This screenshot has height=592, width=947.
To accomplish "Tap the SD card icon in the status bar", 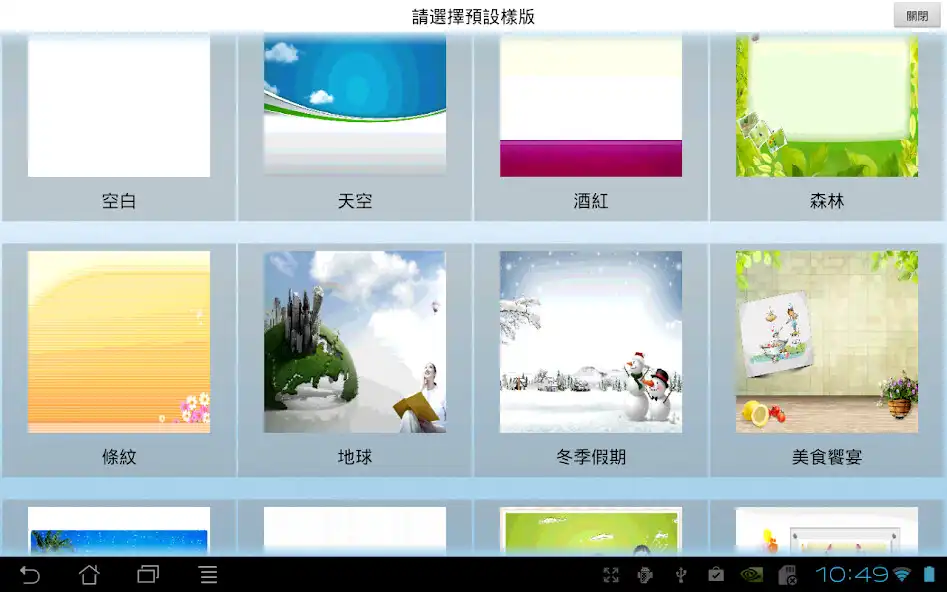I will (x=786, y=575).
